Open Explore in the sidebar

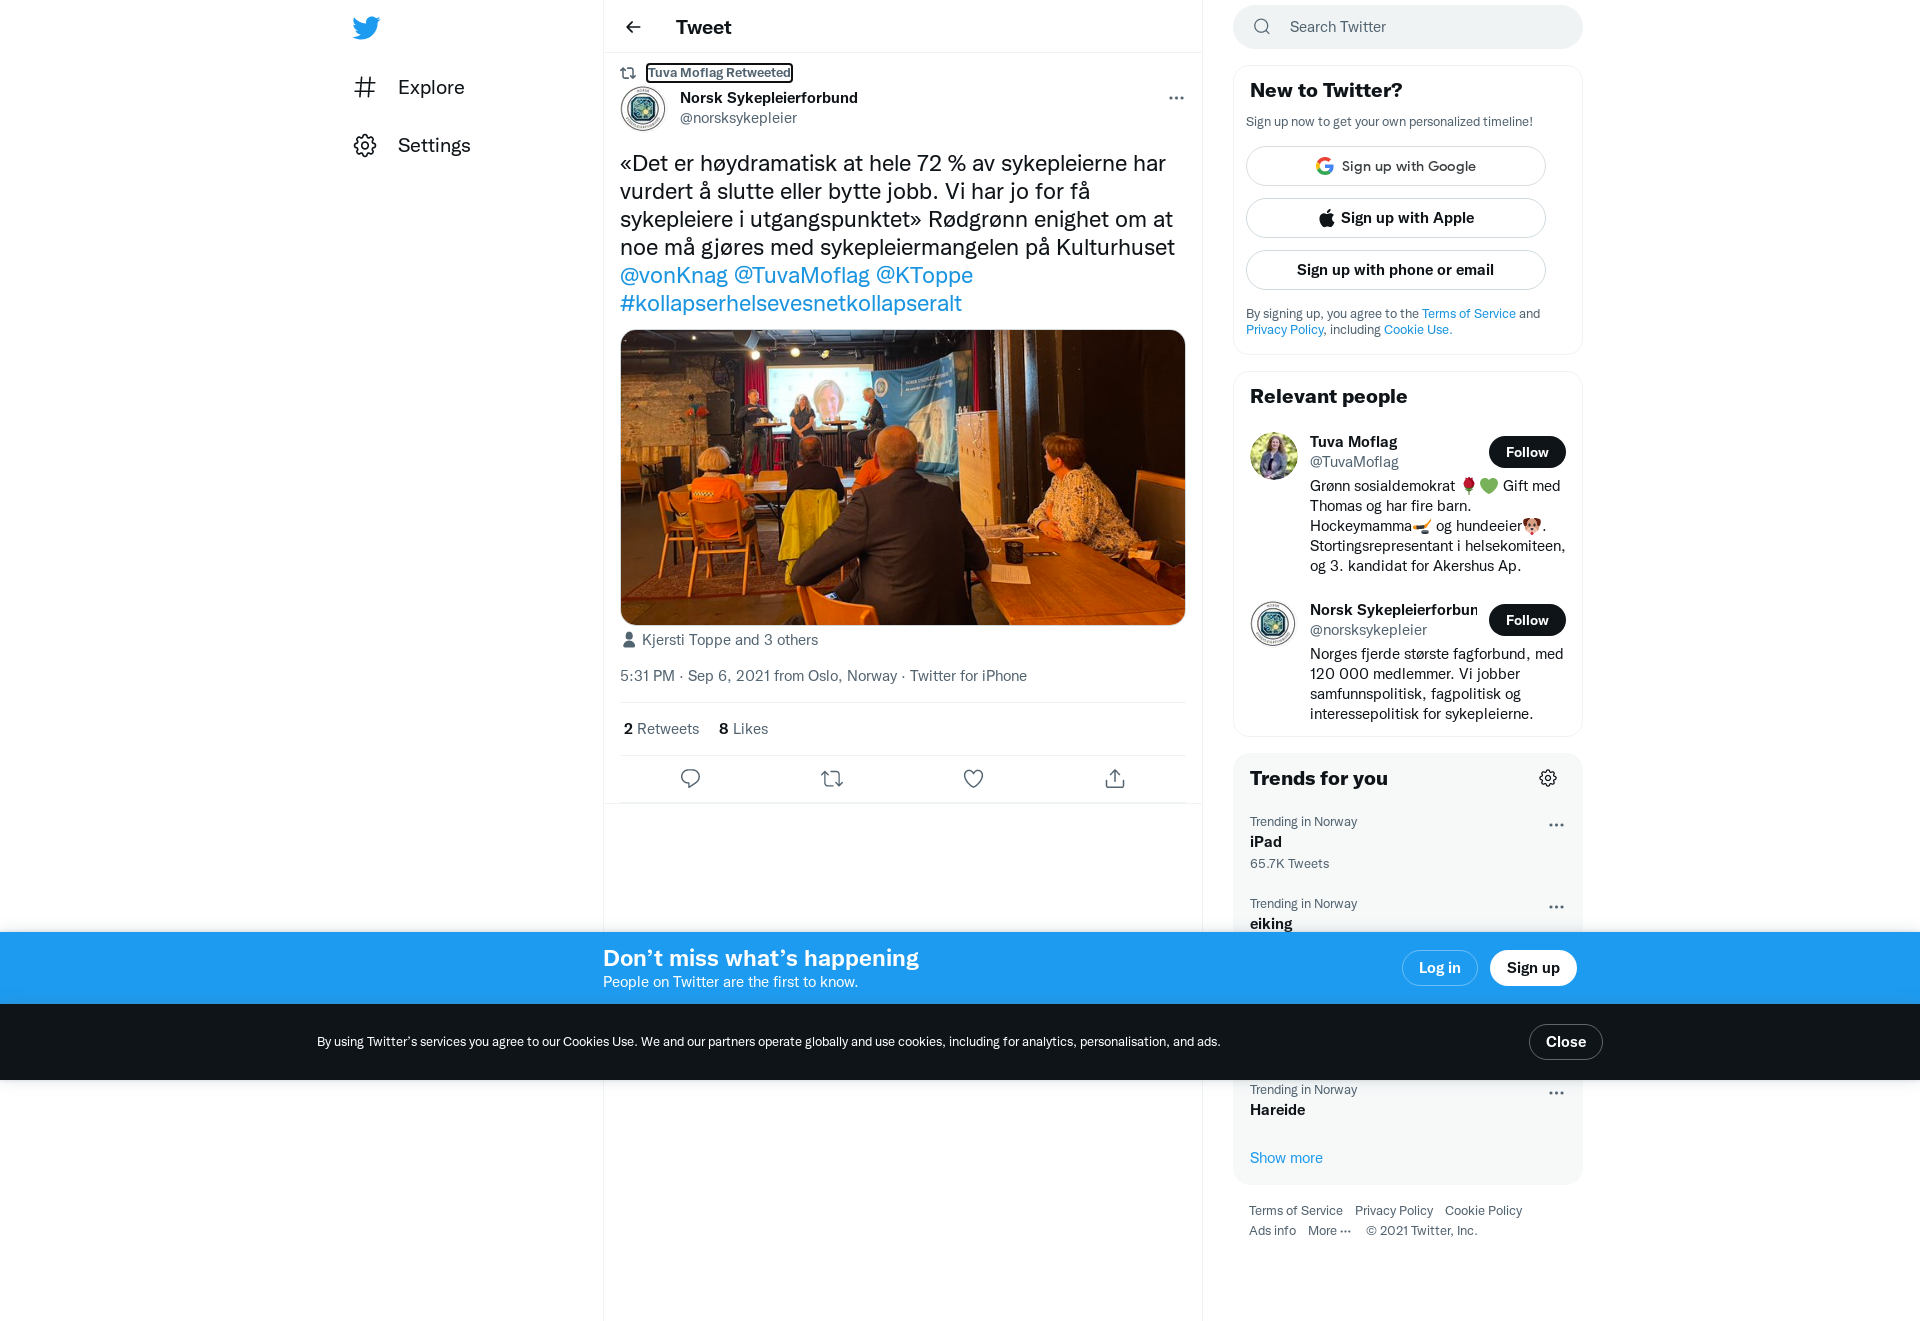tap(410, 87)
